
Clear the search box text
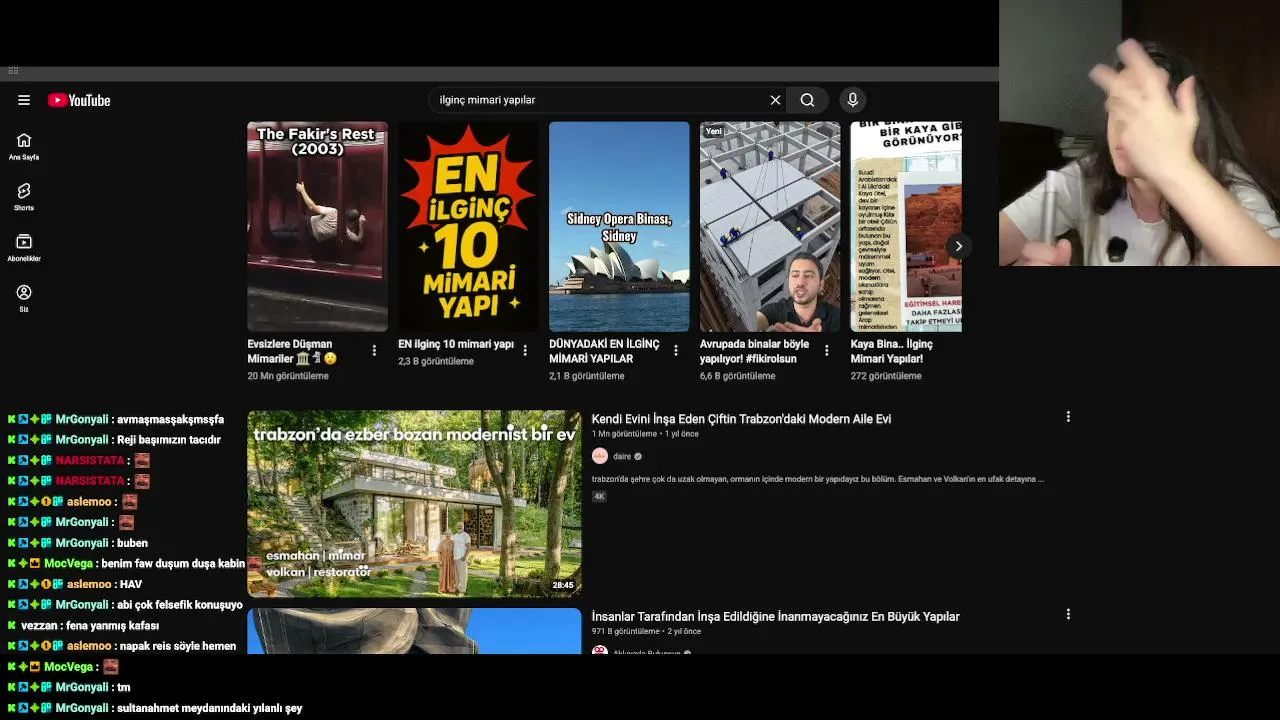click(775, 100)
